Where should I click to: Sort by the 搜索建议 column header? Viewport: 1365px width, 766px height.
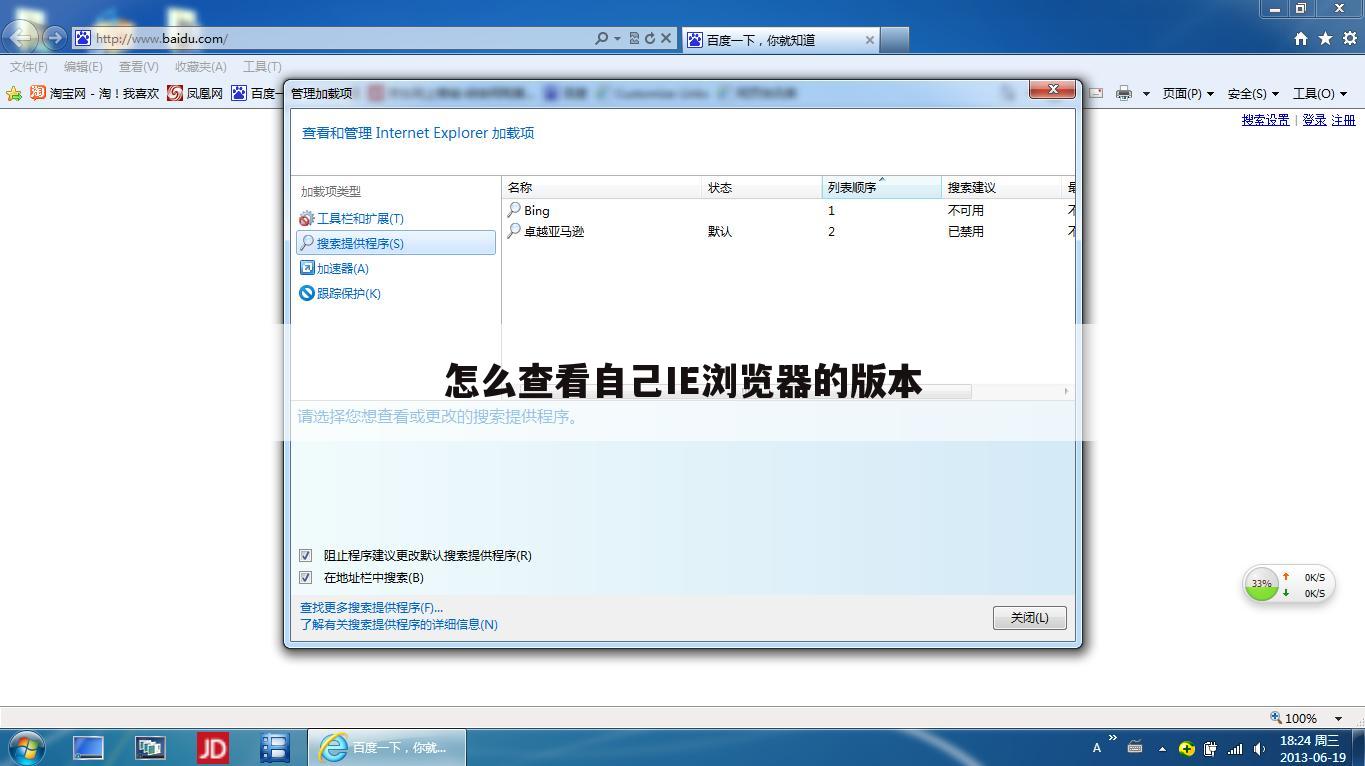coord(1002,187)
